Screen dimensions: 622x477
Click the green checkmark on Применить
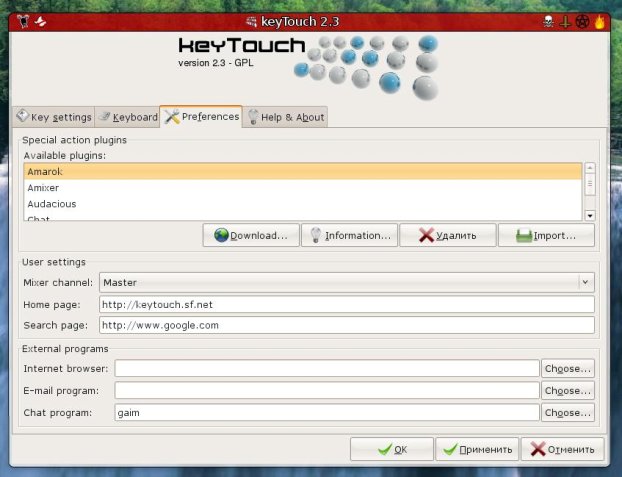click(450, 449)
